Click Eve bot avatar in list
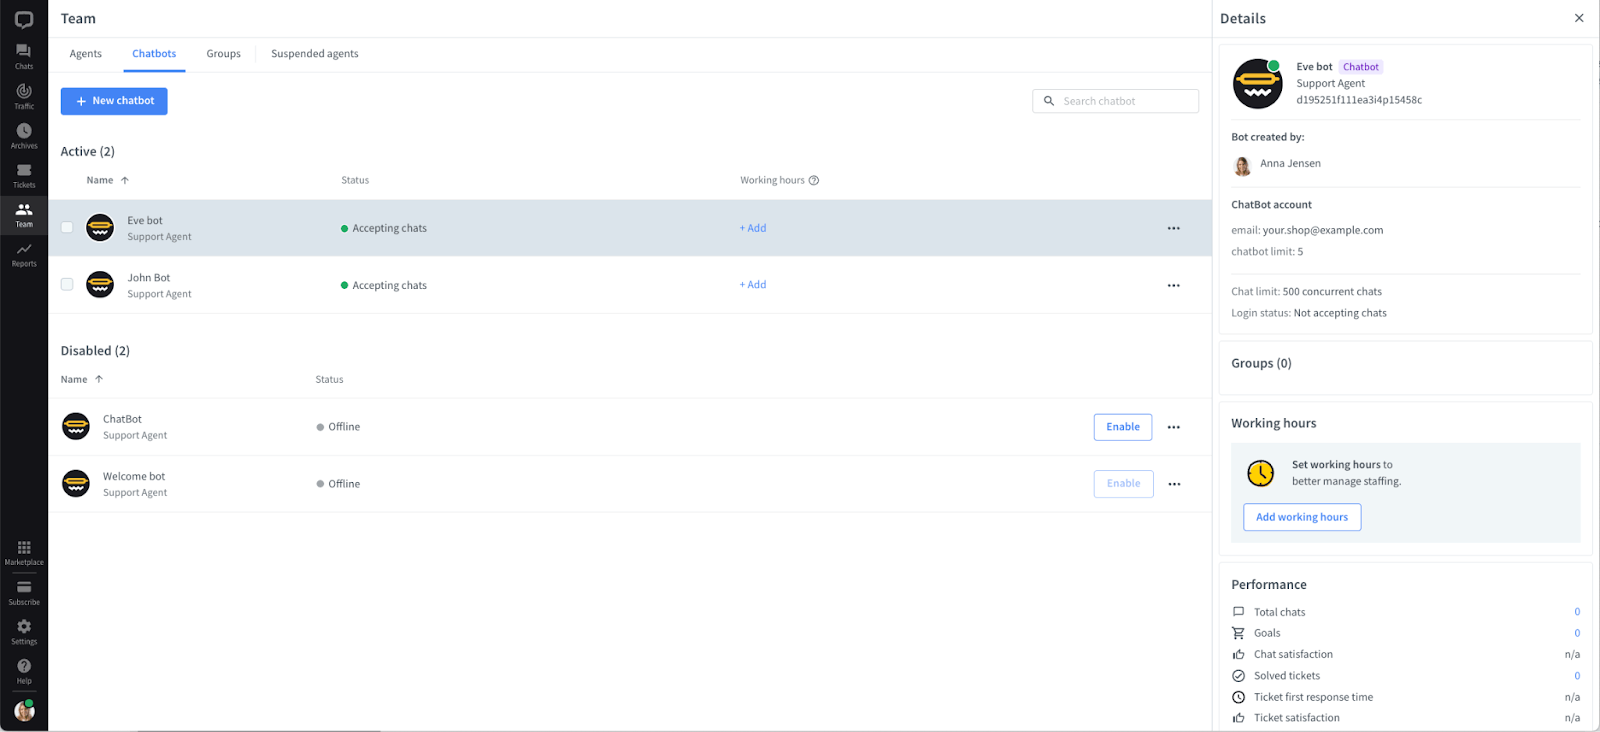 click(x=100, y=228)
